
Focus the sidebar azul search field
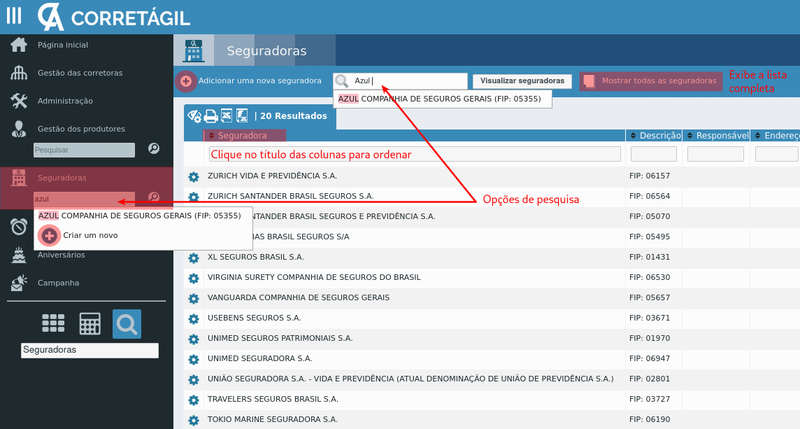tap(84, 198)
